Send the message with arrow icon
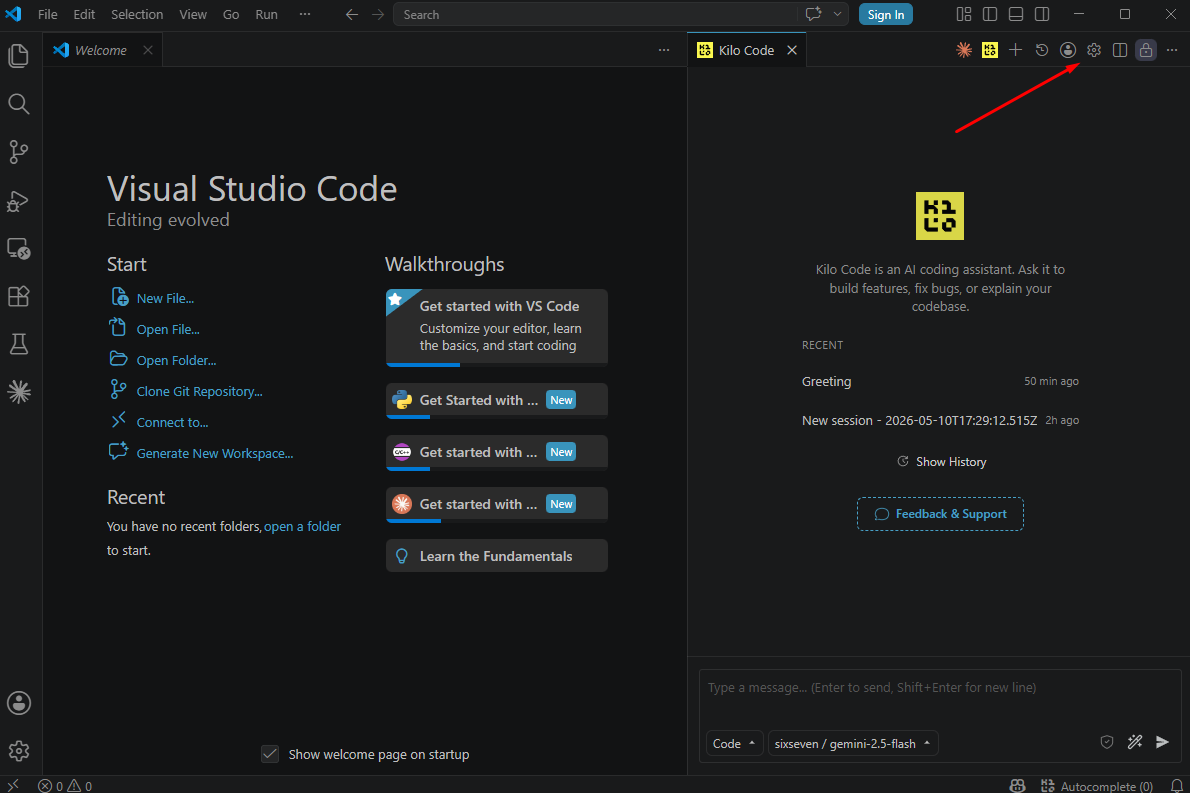 point(1162,742)
